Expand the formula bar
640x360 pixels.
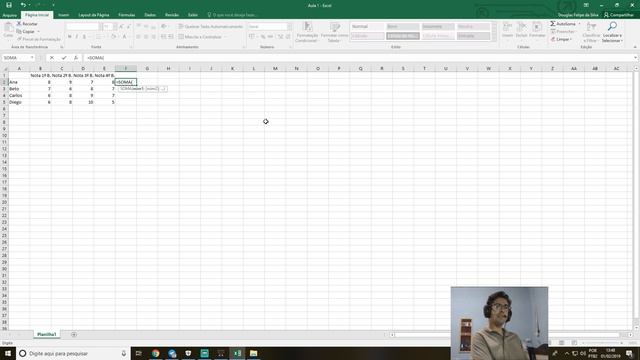click(636, 58)
